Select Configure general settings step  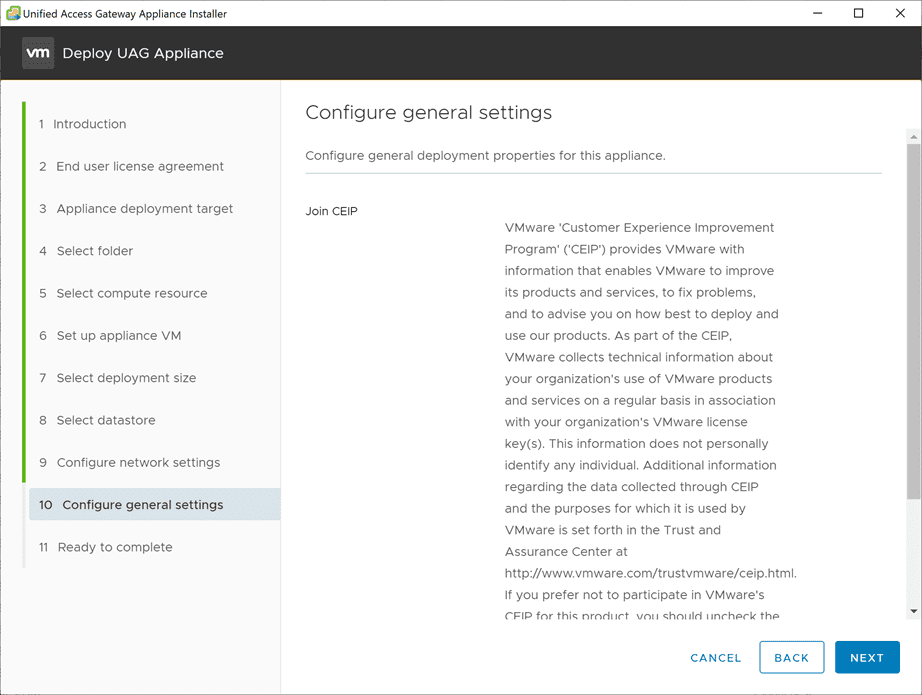(142, 505)
